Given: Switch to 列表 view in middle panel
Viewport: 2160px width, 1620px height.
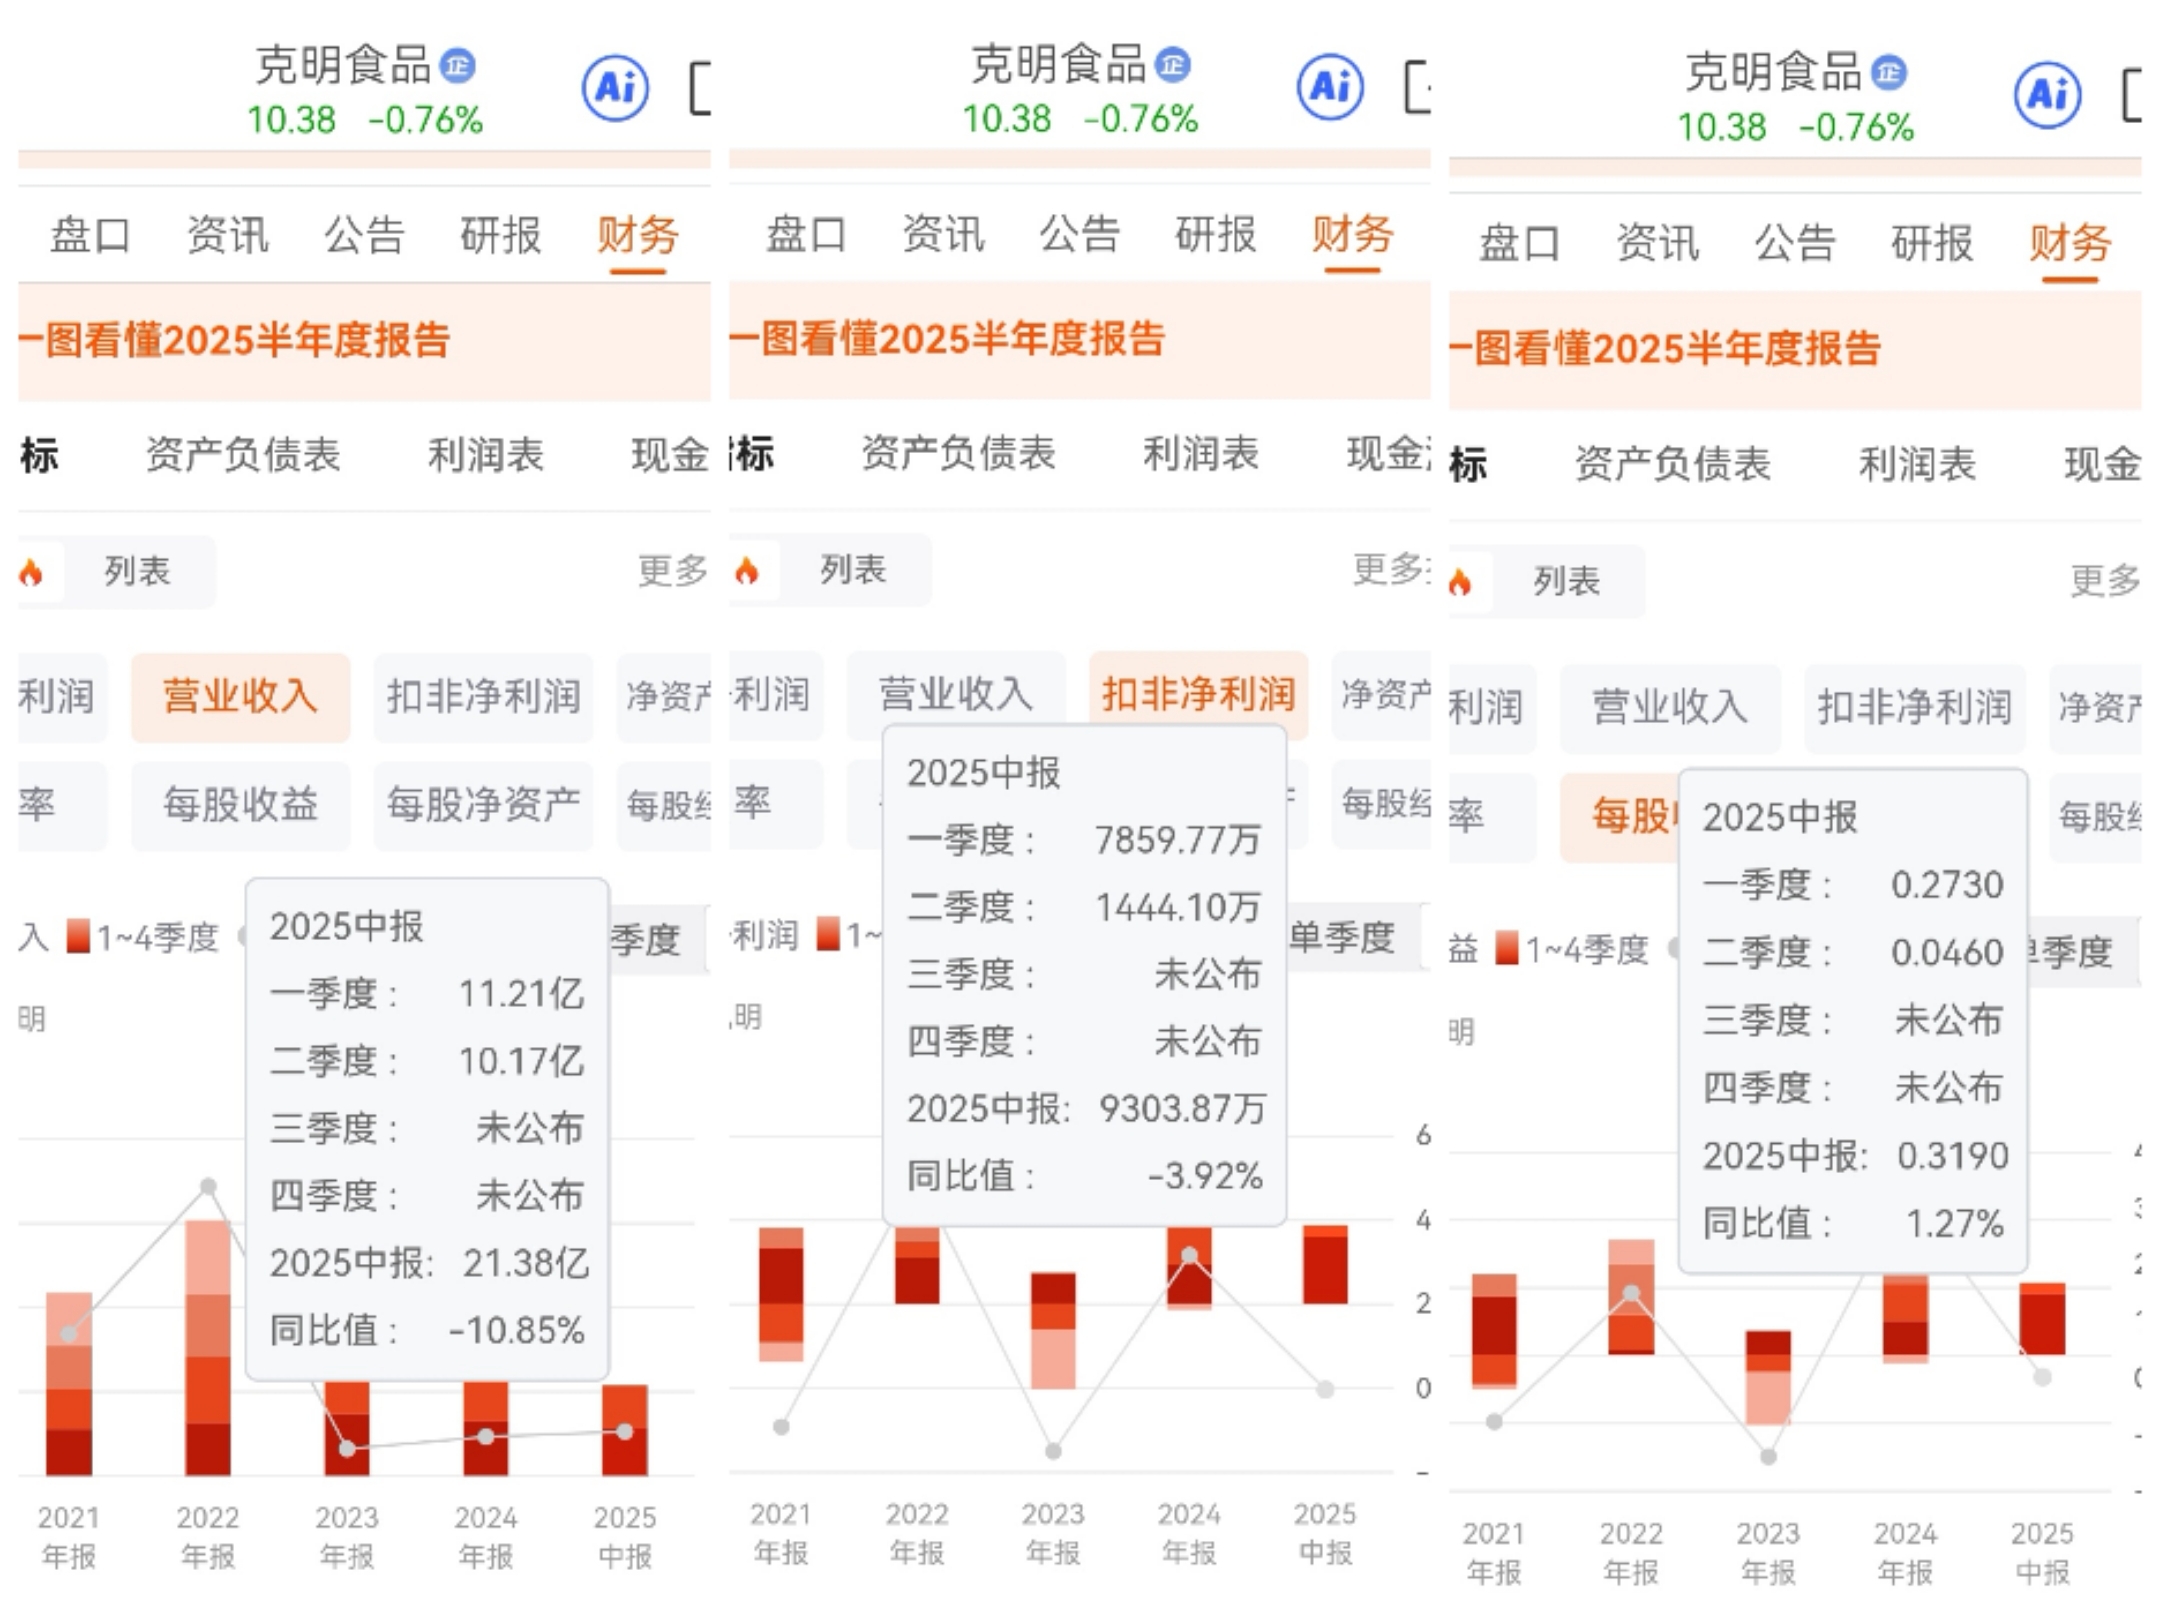Looking at the screenshot, I should click(x=853, y=570).
